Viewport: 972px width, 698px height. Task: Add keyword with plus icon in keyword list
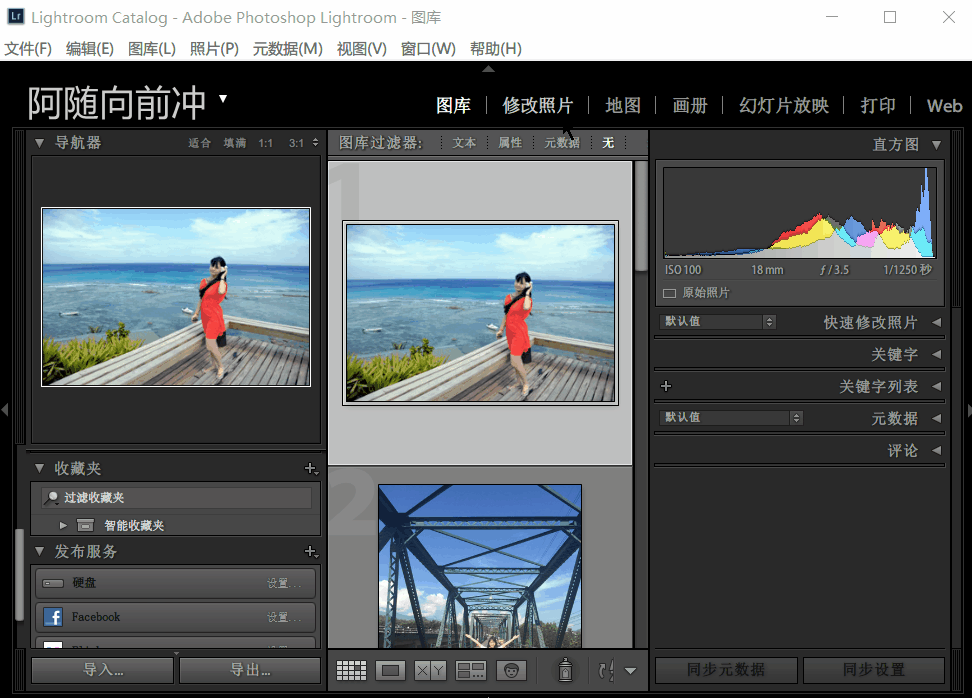click(666, 386)
